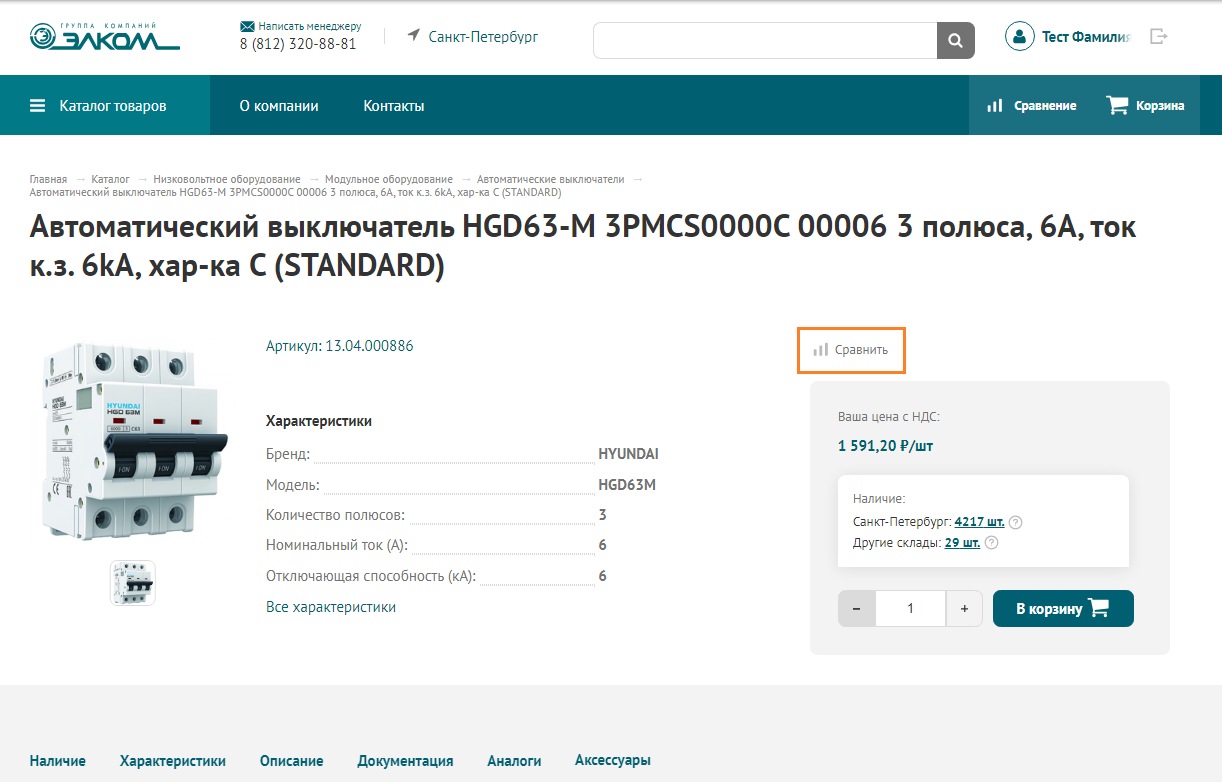Screen dimensions: 1222x782
Task: Increase quantity with the plus button
Action: point(964,608)
